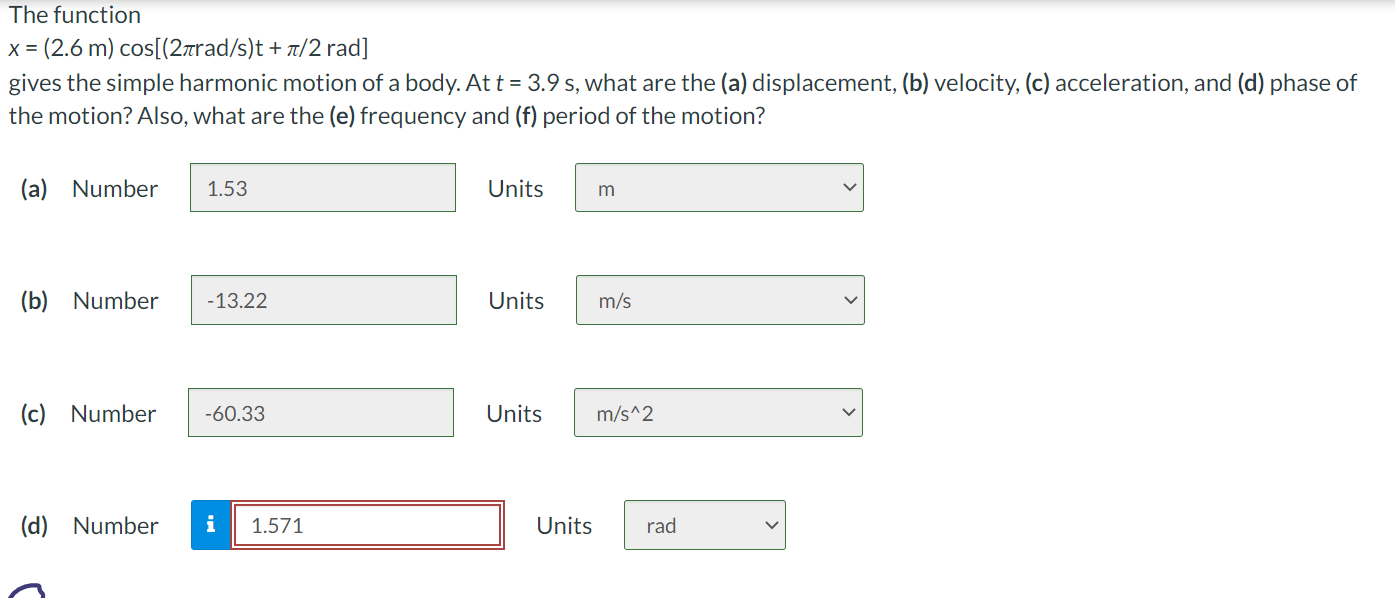
Task: Select the acceleration answer field showing -60.33
Action: 320,412
